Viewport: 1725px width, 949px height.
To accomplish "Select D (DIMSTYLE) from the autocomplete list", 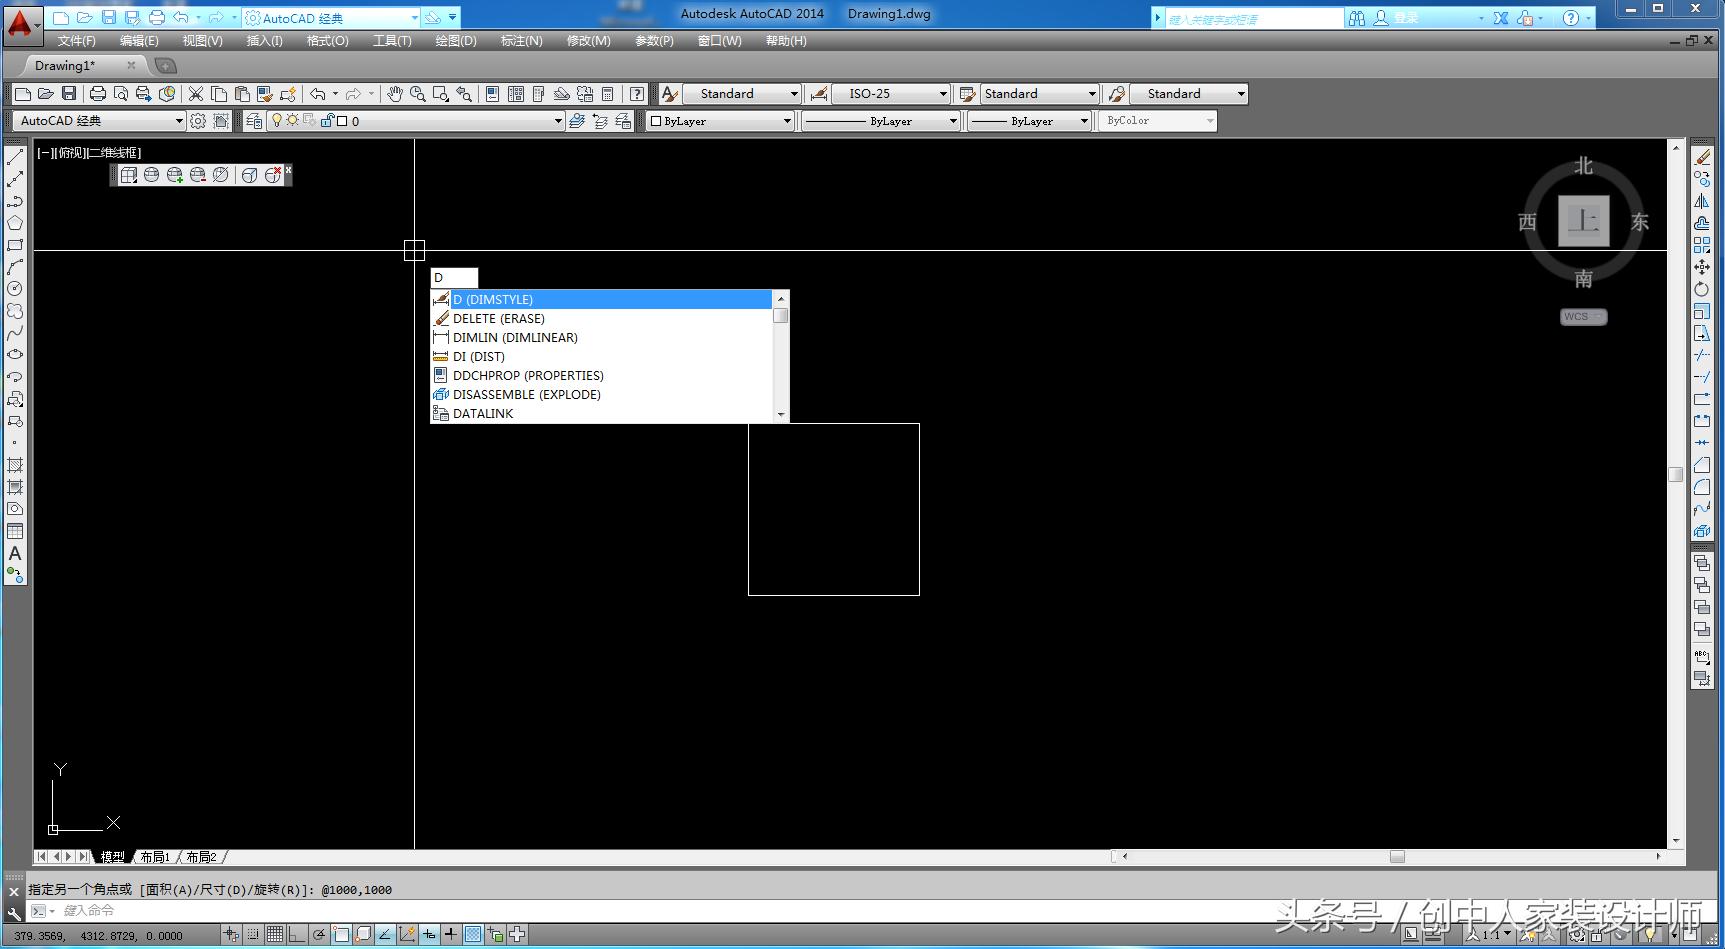I will click(x=601, y=299).
